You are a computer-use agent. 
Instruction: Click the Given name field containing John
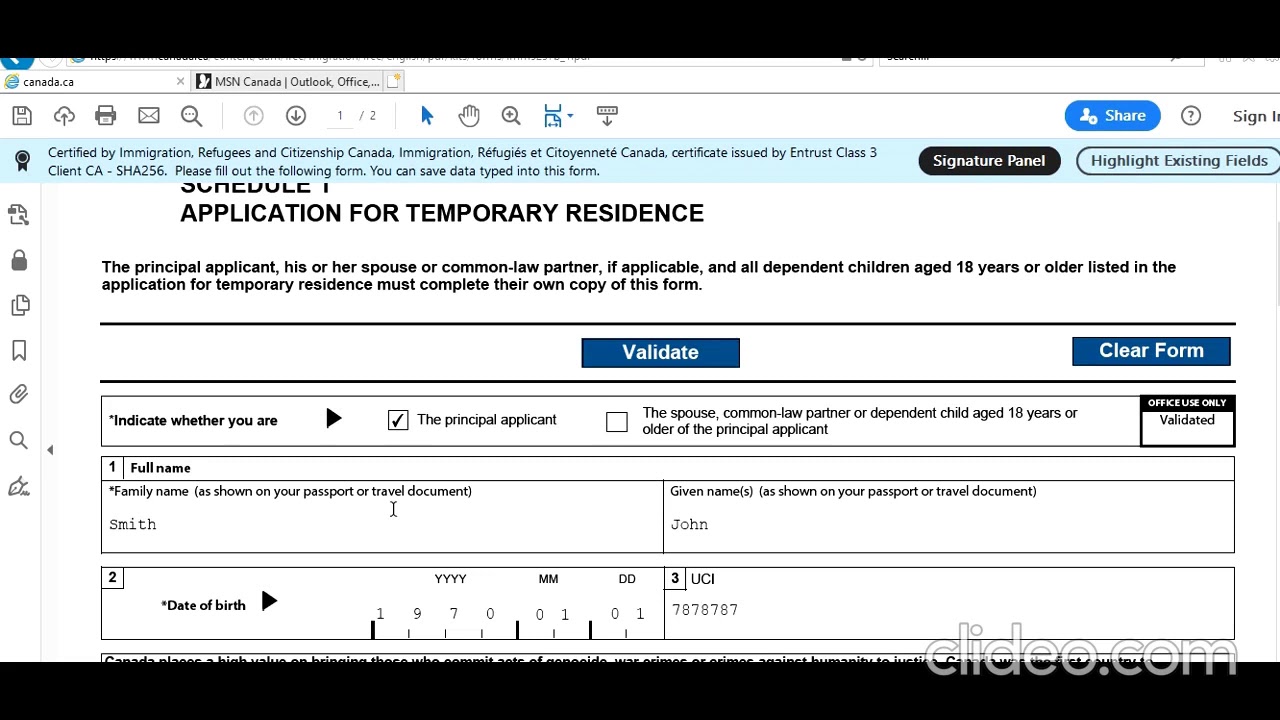tap(948, 525)
